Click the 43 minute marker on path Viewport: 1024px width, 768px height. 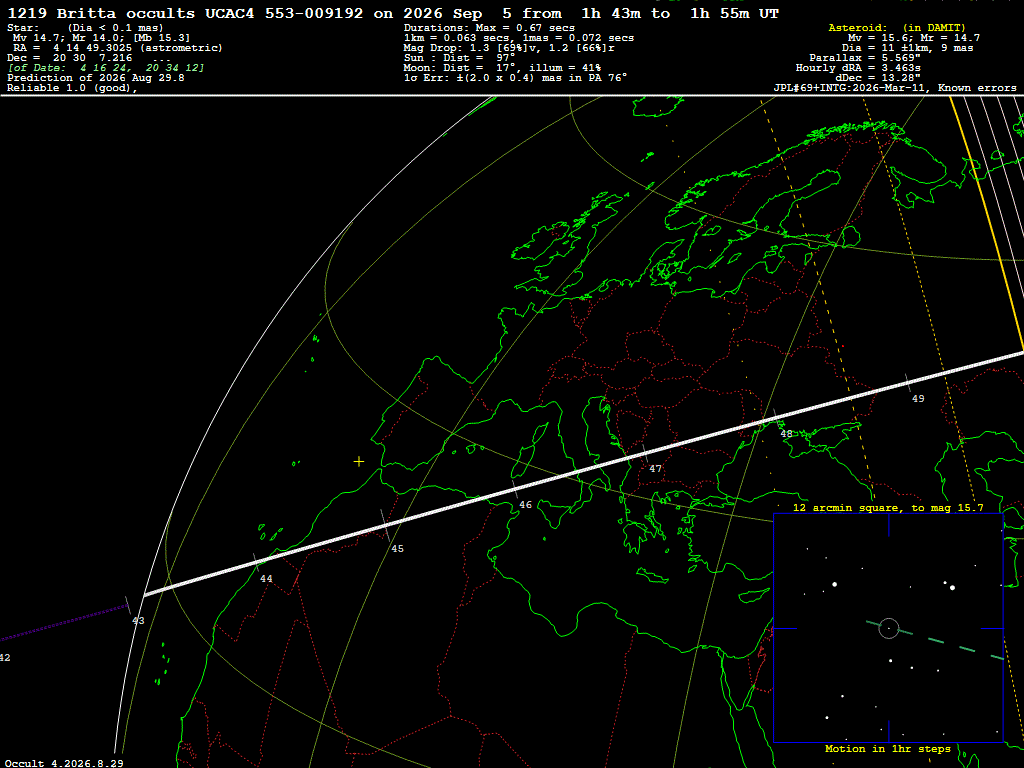tap(138, 620)
